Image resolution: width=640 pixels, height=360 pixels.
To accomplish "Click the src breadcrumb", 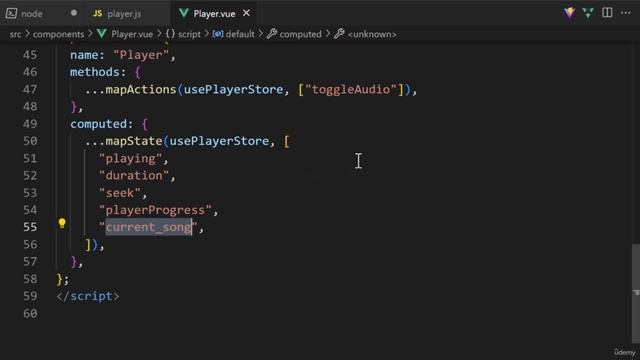I will point(16,34).
